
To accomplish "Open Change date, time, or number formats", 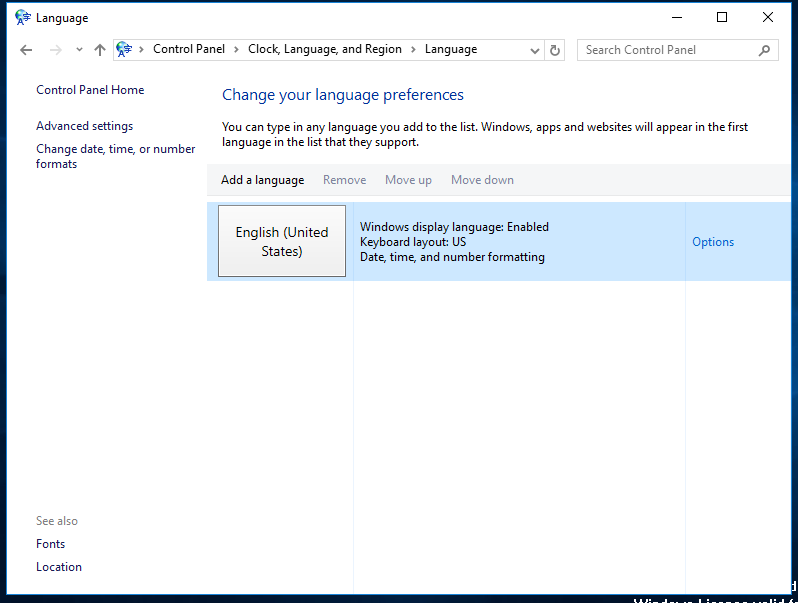I will (x=116, y=156).
